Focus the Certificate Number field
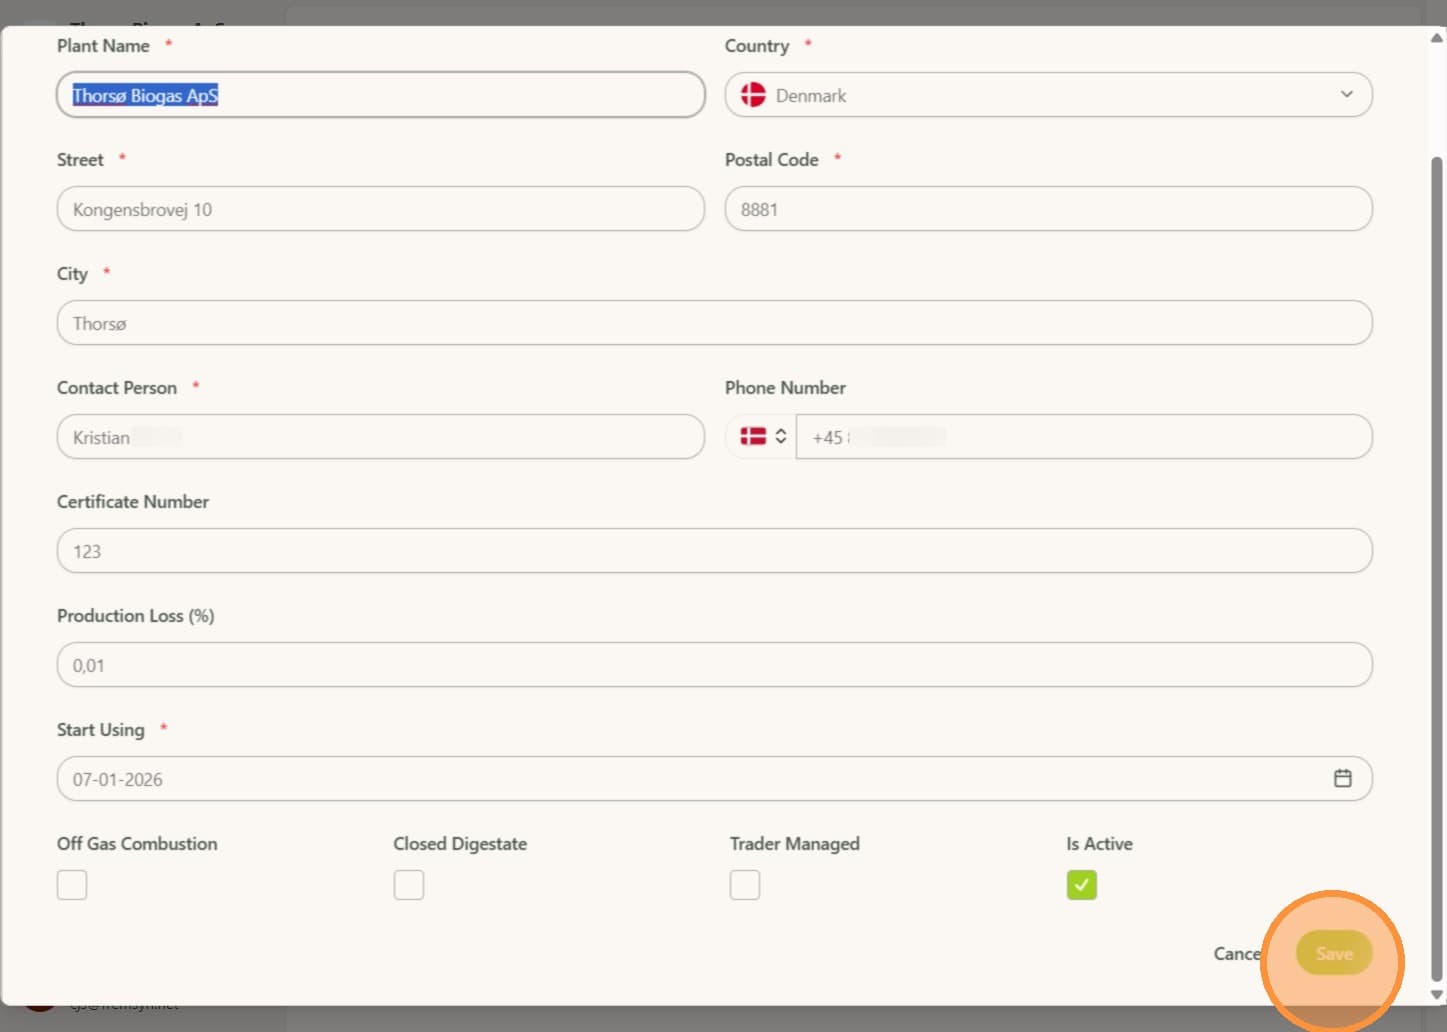The image size is (1447, 1032). coord(714,551)
